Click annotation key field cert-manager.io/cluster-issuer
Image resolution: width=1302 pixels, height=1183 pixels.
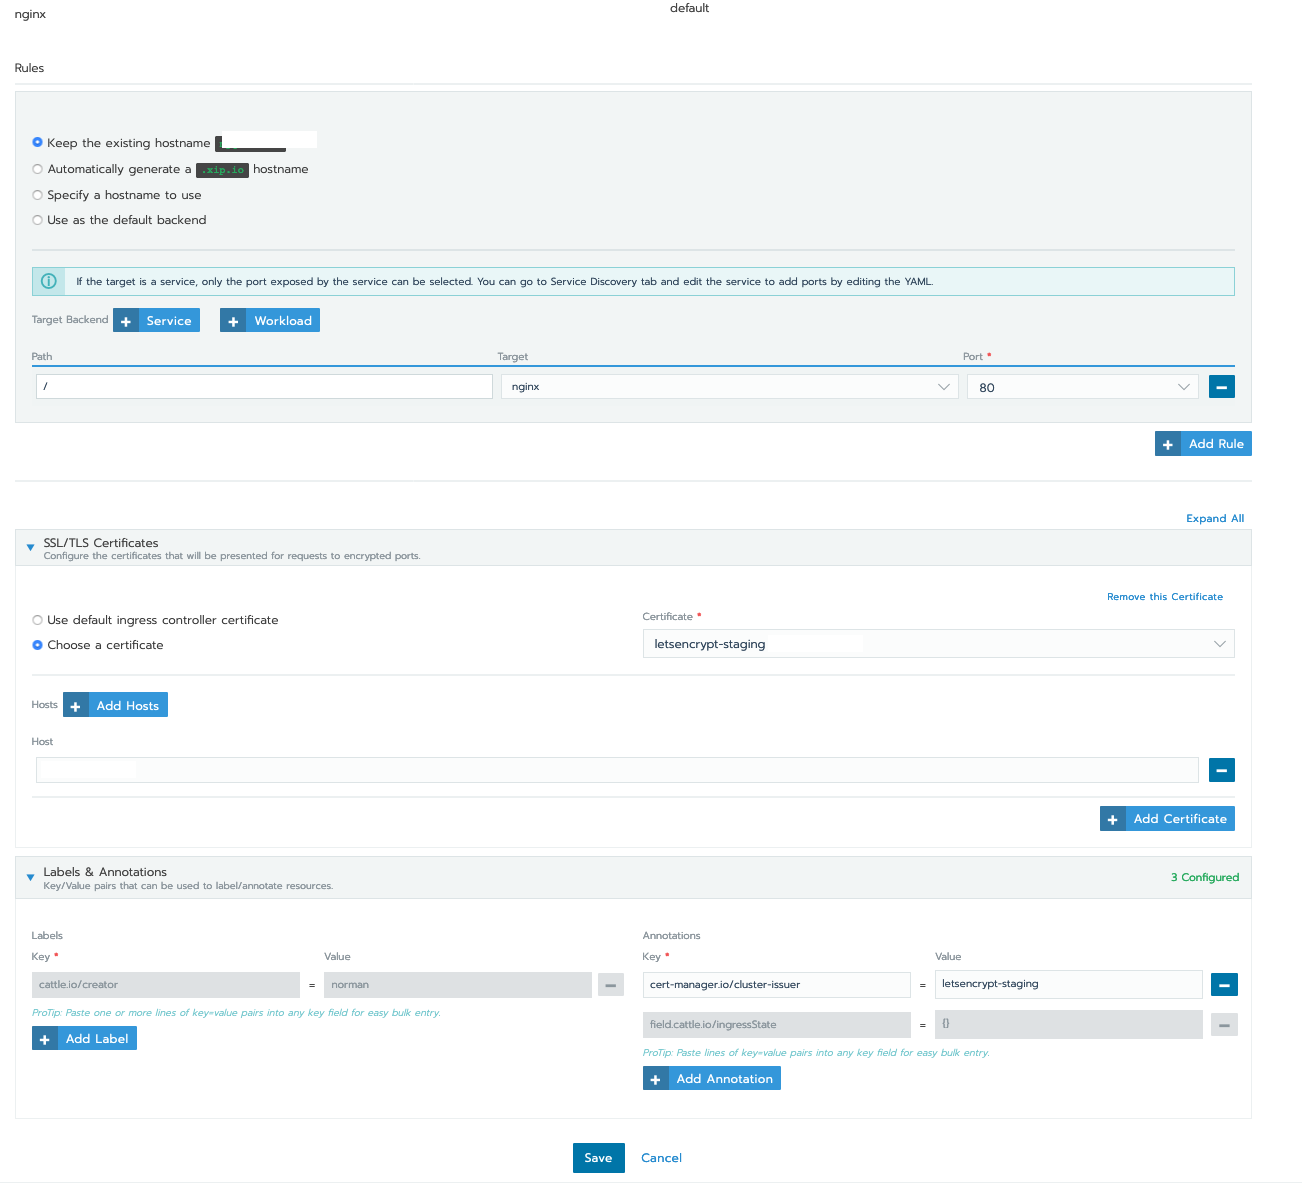point(777,985)
